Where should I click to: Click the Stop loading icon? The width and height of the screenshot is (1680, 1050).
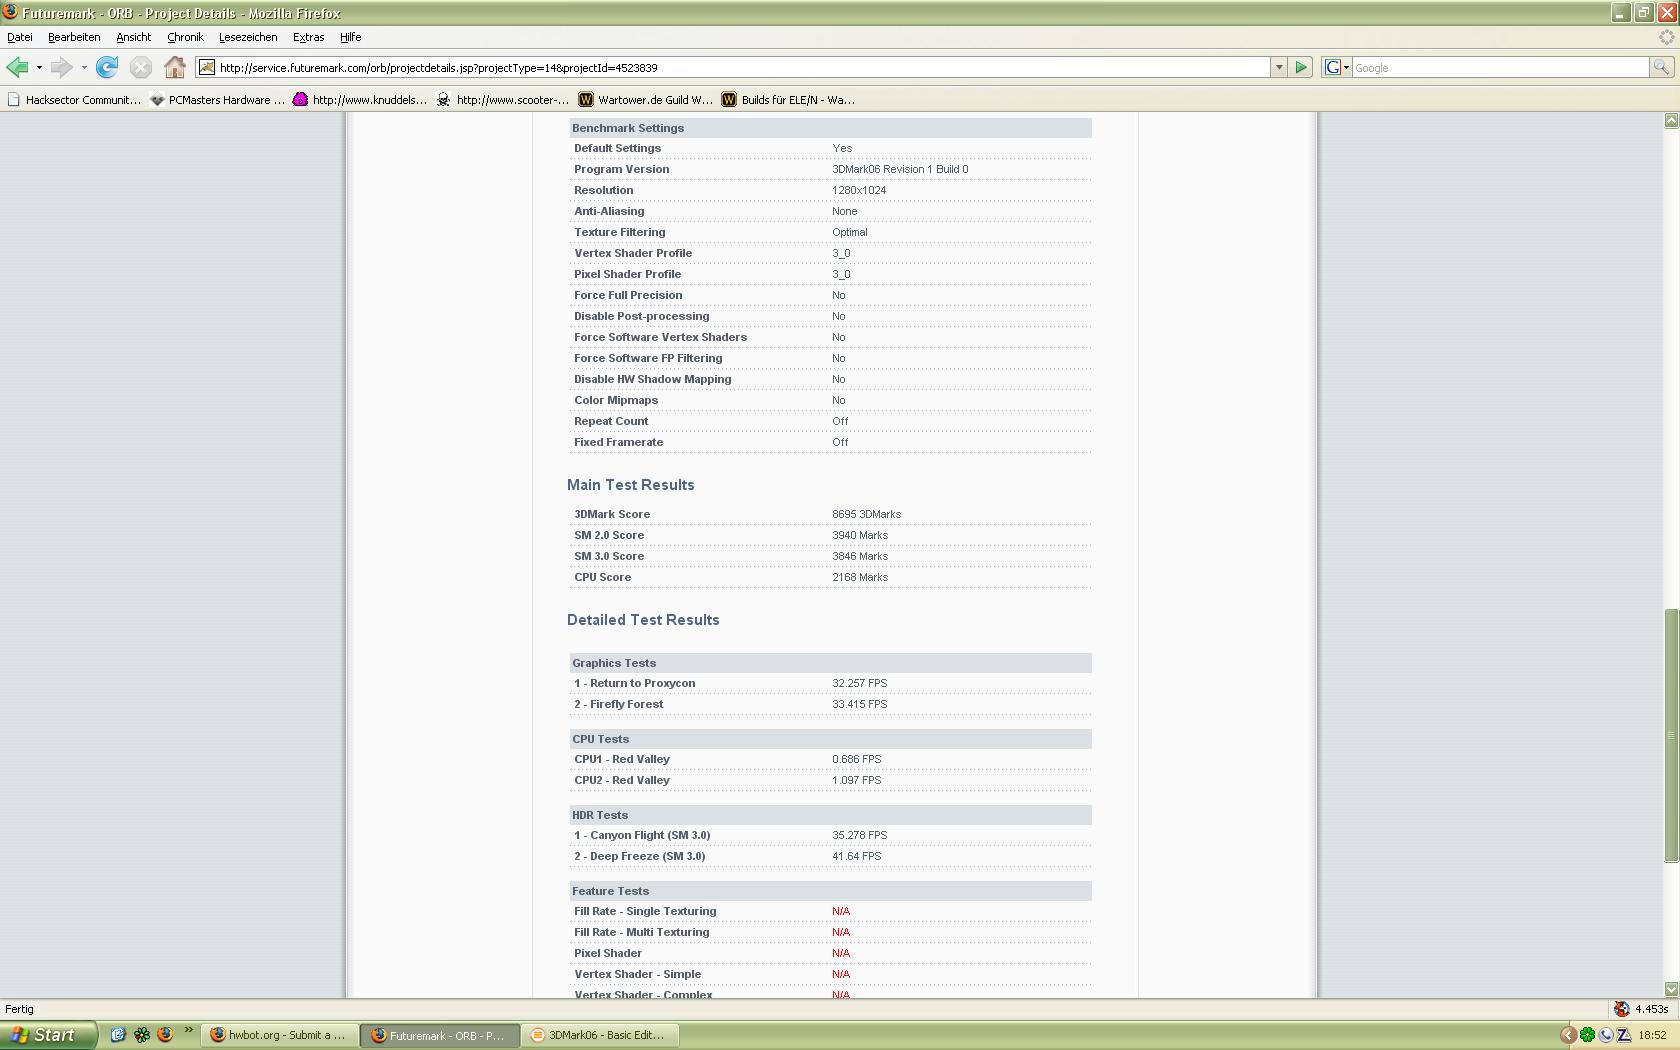pyautogui.click(x=141, y=68)
